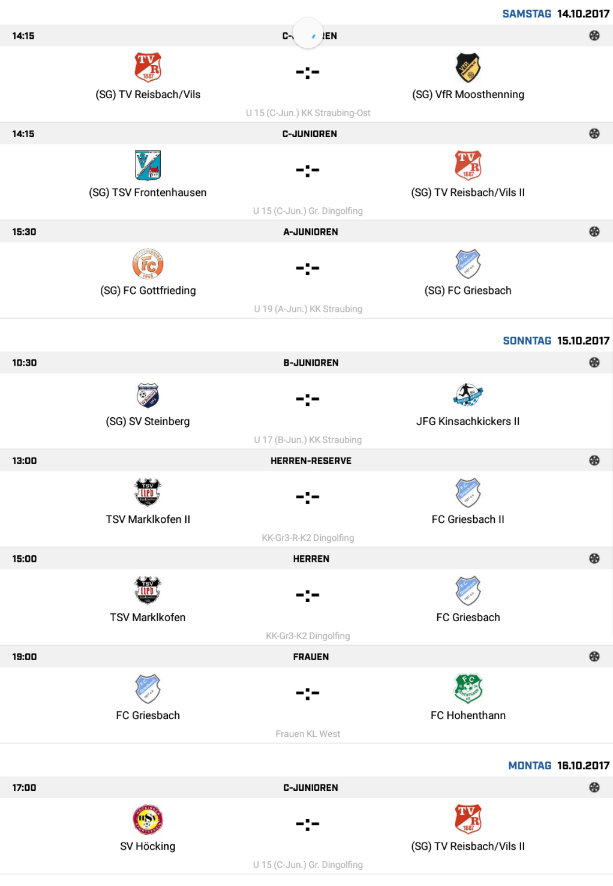Image resolution: width=613 pixels, height=886 pixels.
Task: Open the green FC Hohenthann crest
Action: pyautogui.click(x=468, y=689)
